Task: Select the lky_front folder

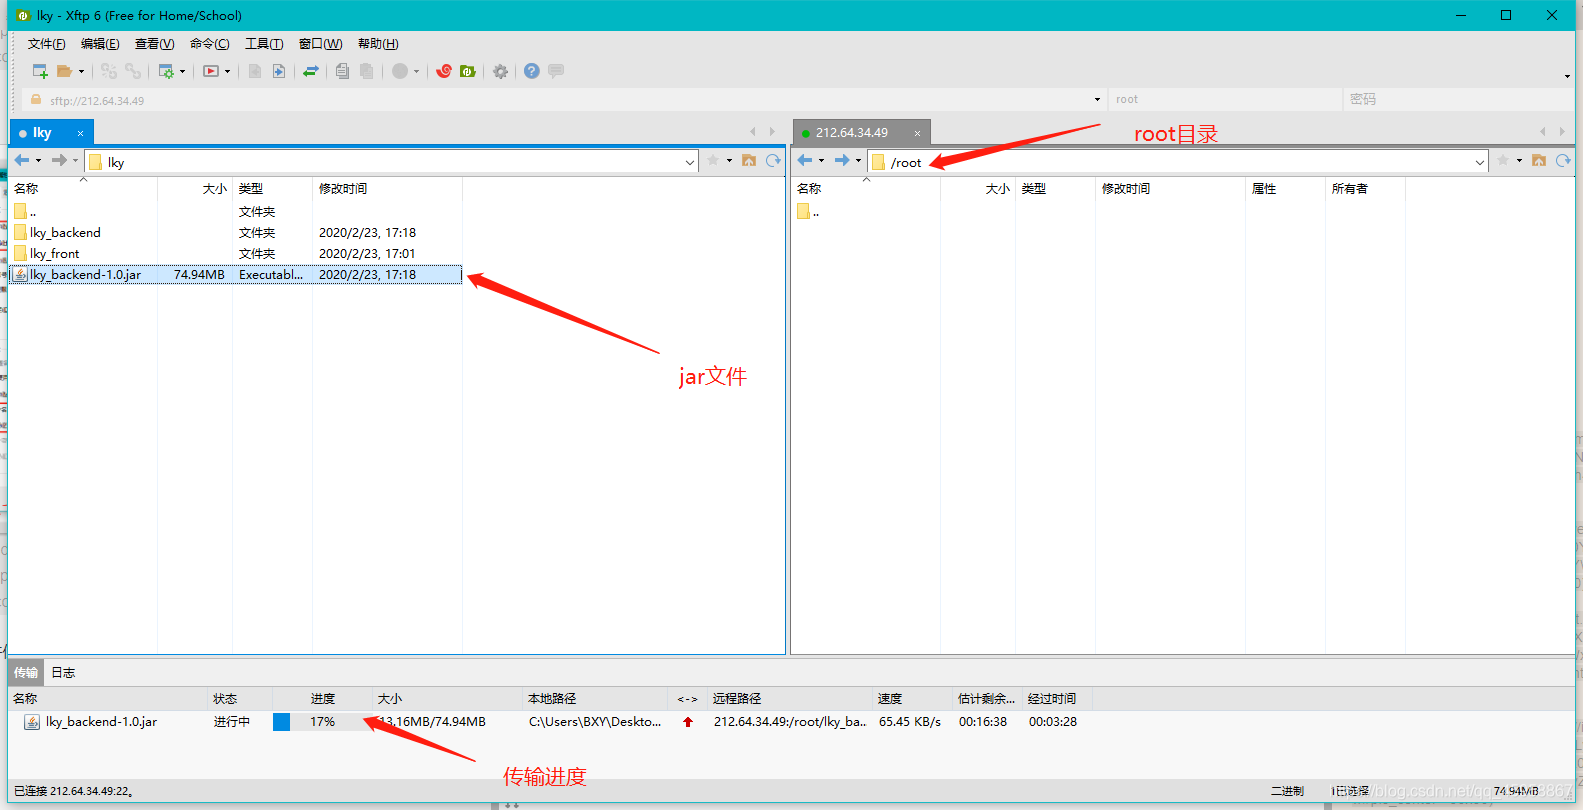Action: tap(236, 254)
